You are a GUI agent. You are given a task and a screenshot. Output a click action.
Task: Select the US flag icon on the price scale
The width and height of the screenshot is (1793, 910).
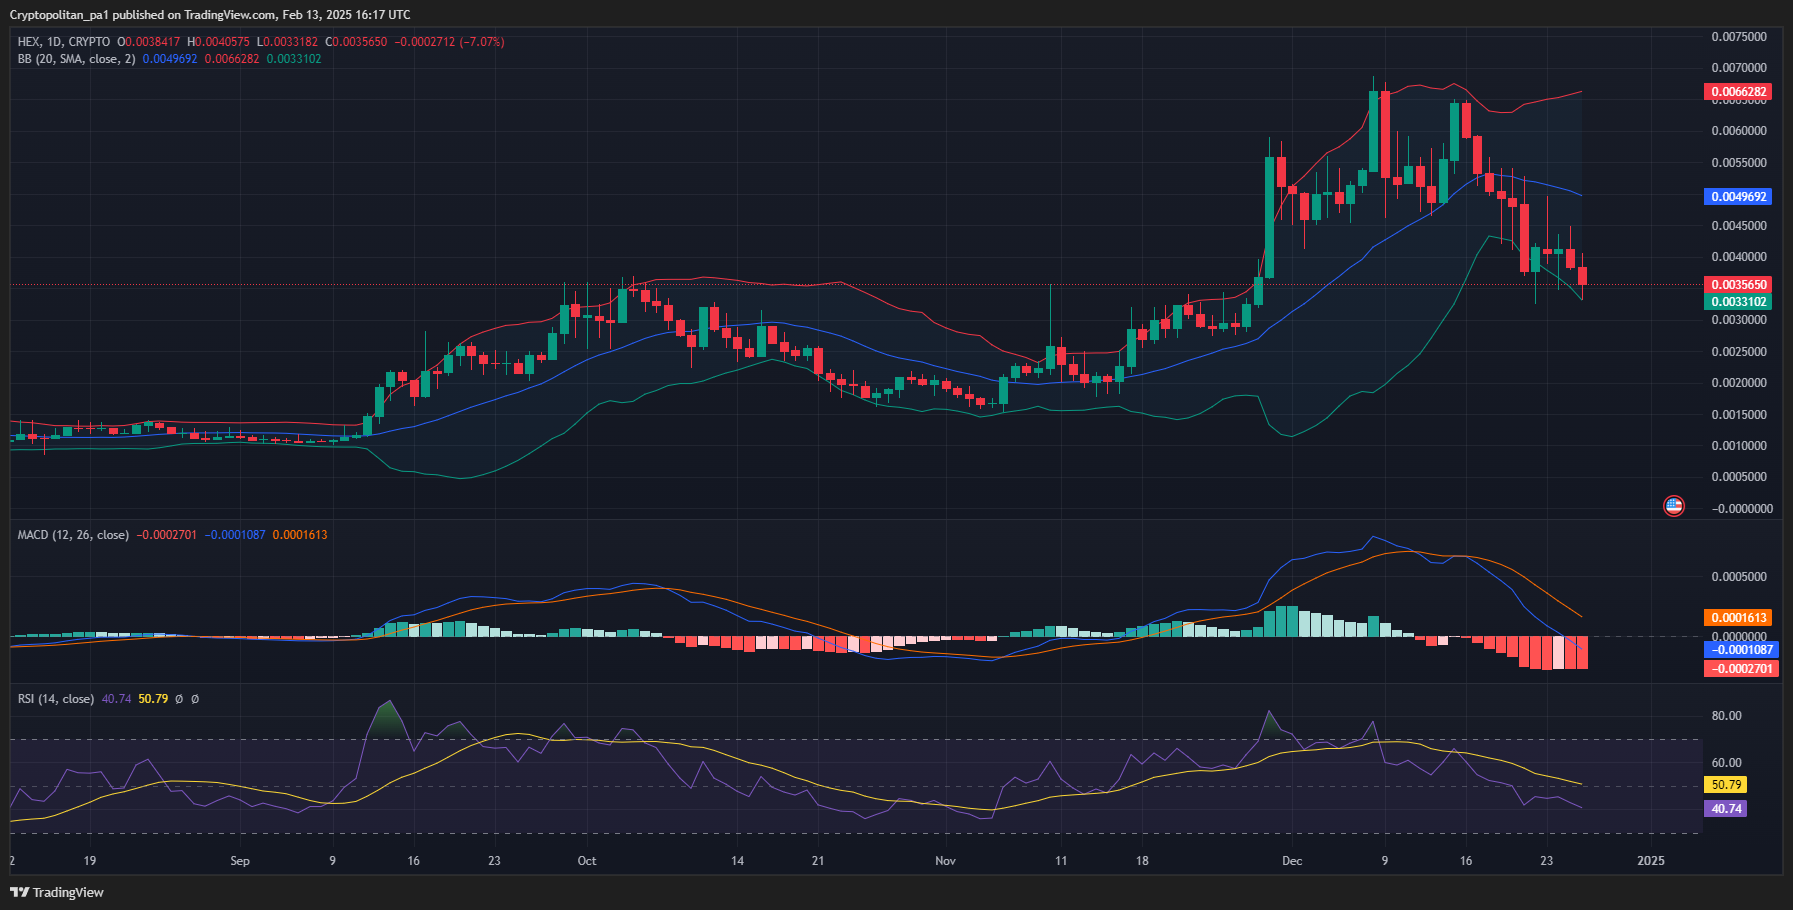click(x=1675, y=506)
